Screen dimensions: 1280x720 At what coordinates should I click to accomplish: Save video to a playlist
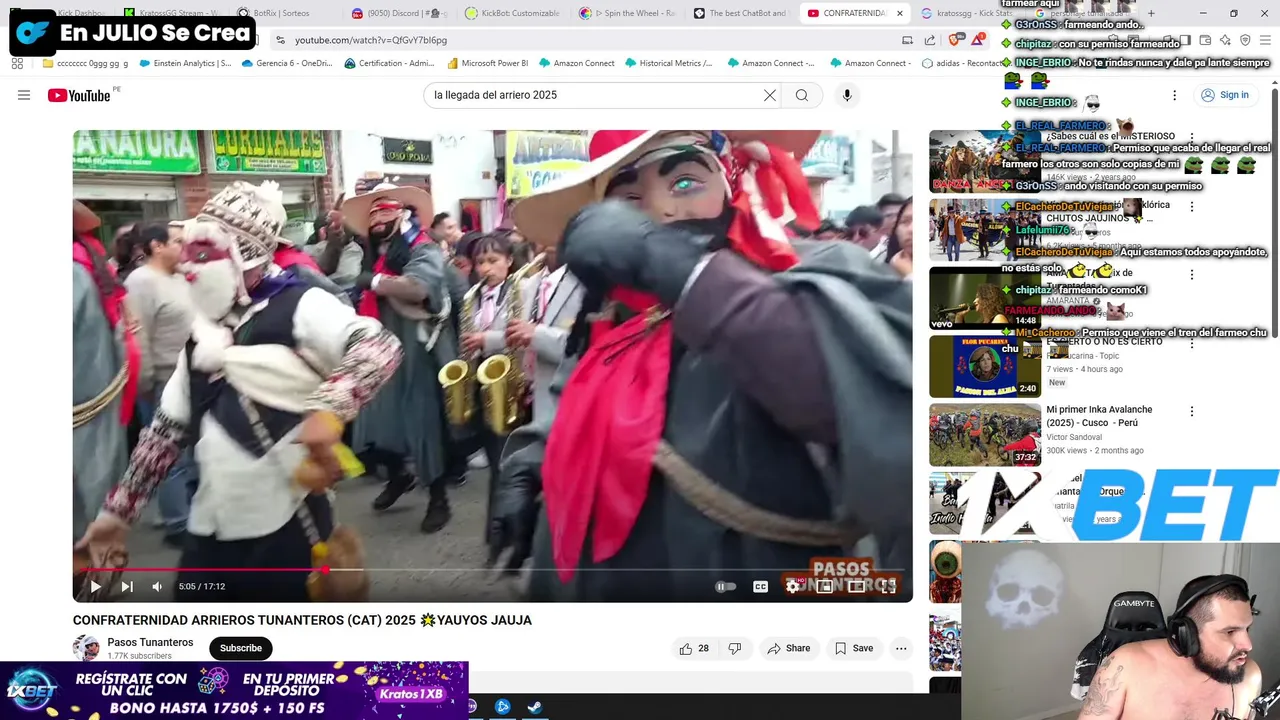853,648
